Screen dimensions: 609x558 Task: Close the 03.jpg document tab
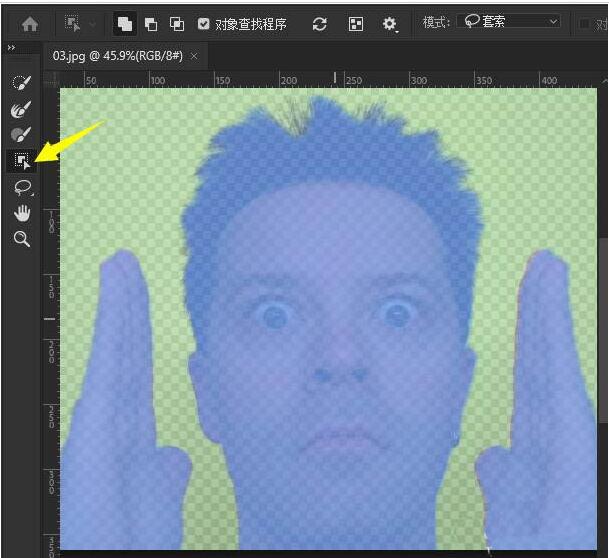pos(194,55)
